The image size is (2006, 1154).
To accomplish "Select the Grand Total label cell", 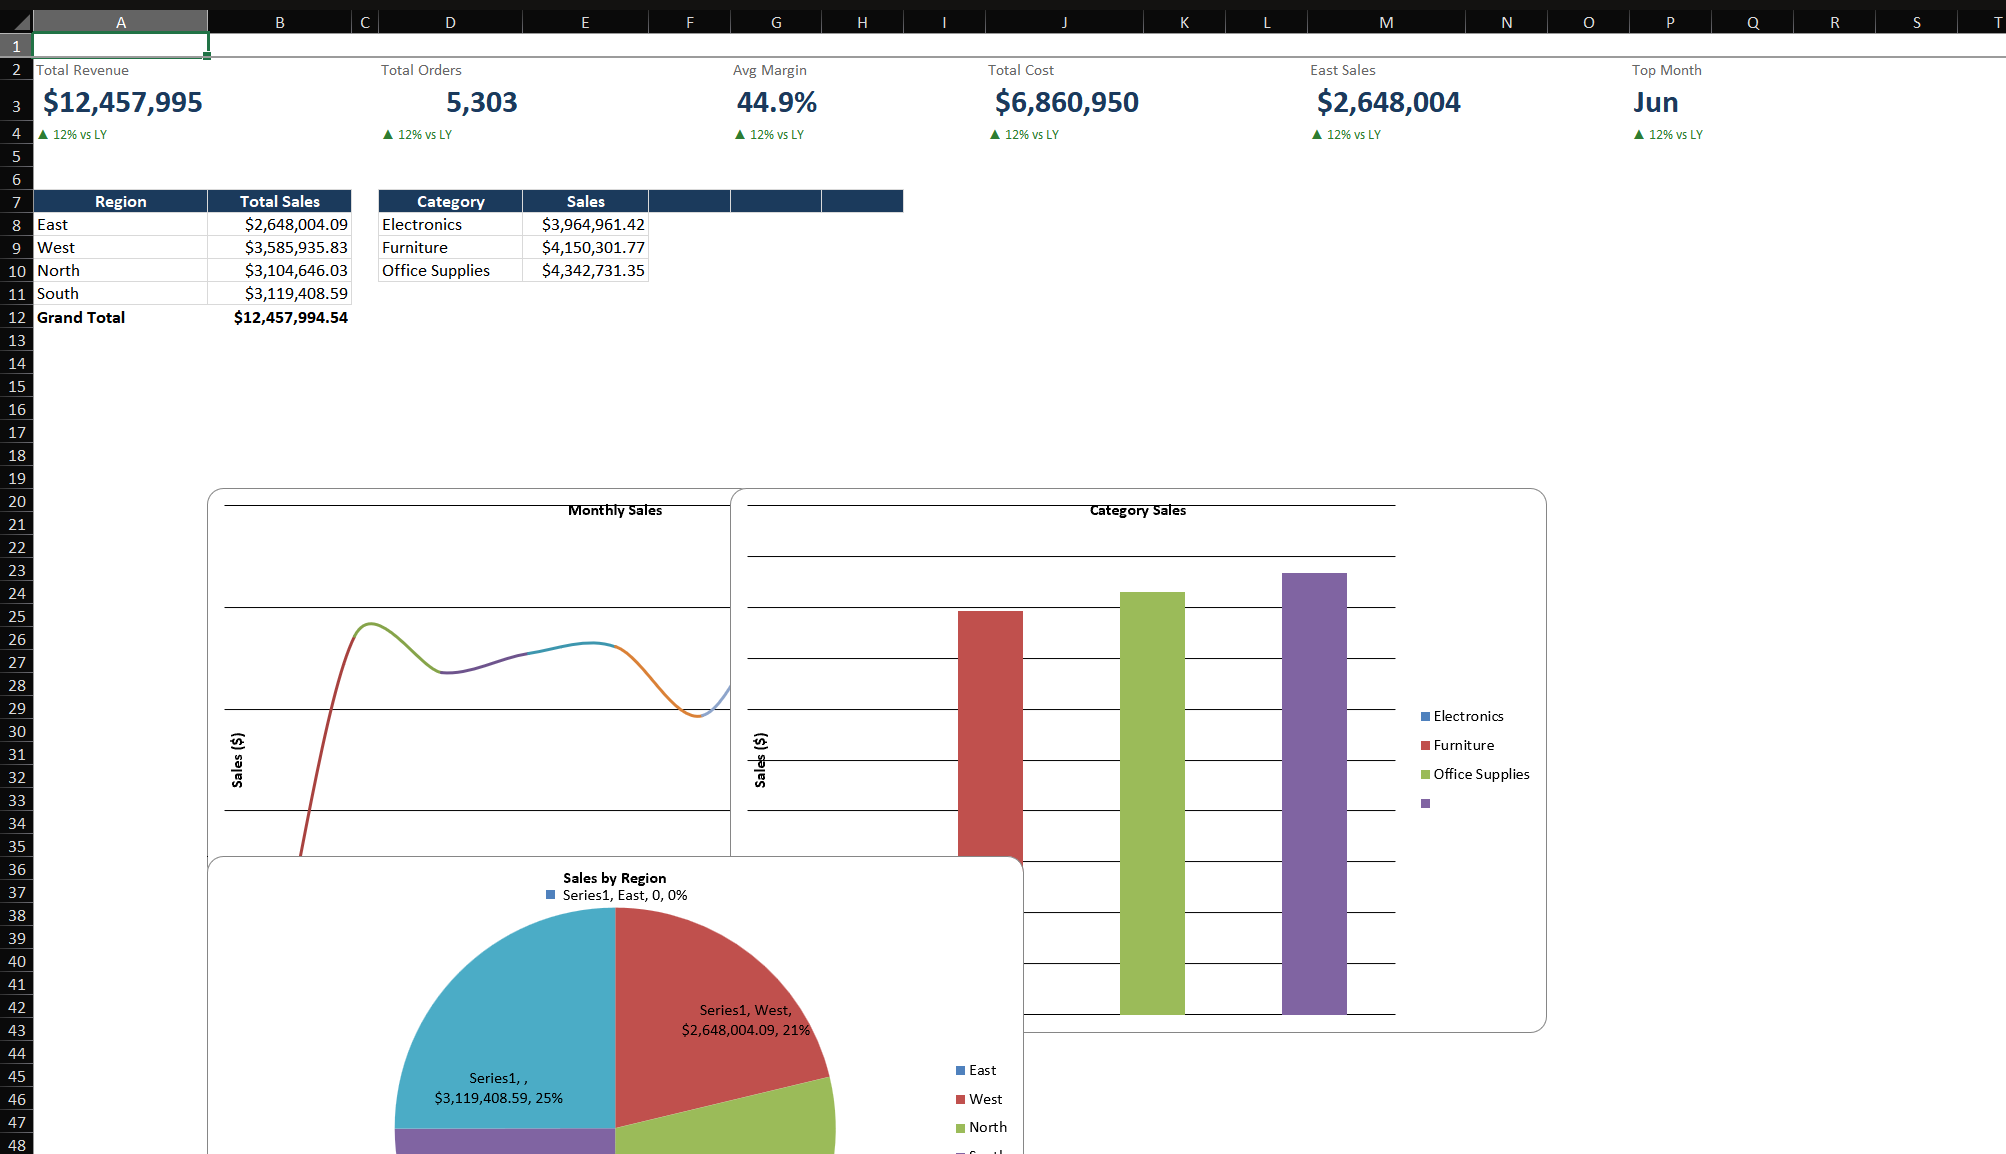I will tap(121, 317).
